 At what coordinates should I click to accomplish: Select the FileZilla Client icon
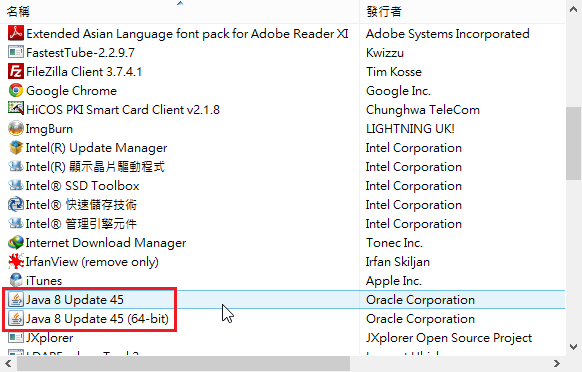pos(16,71)
